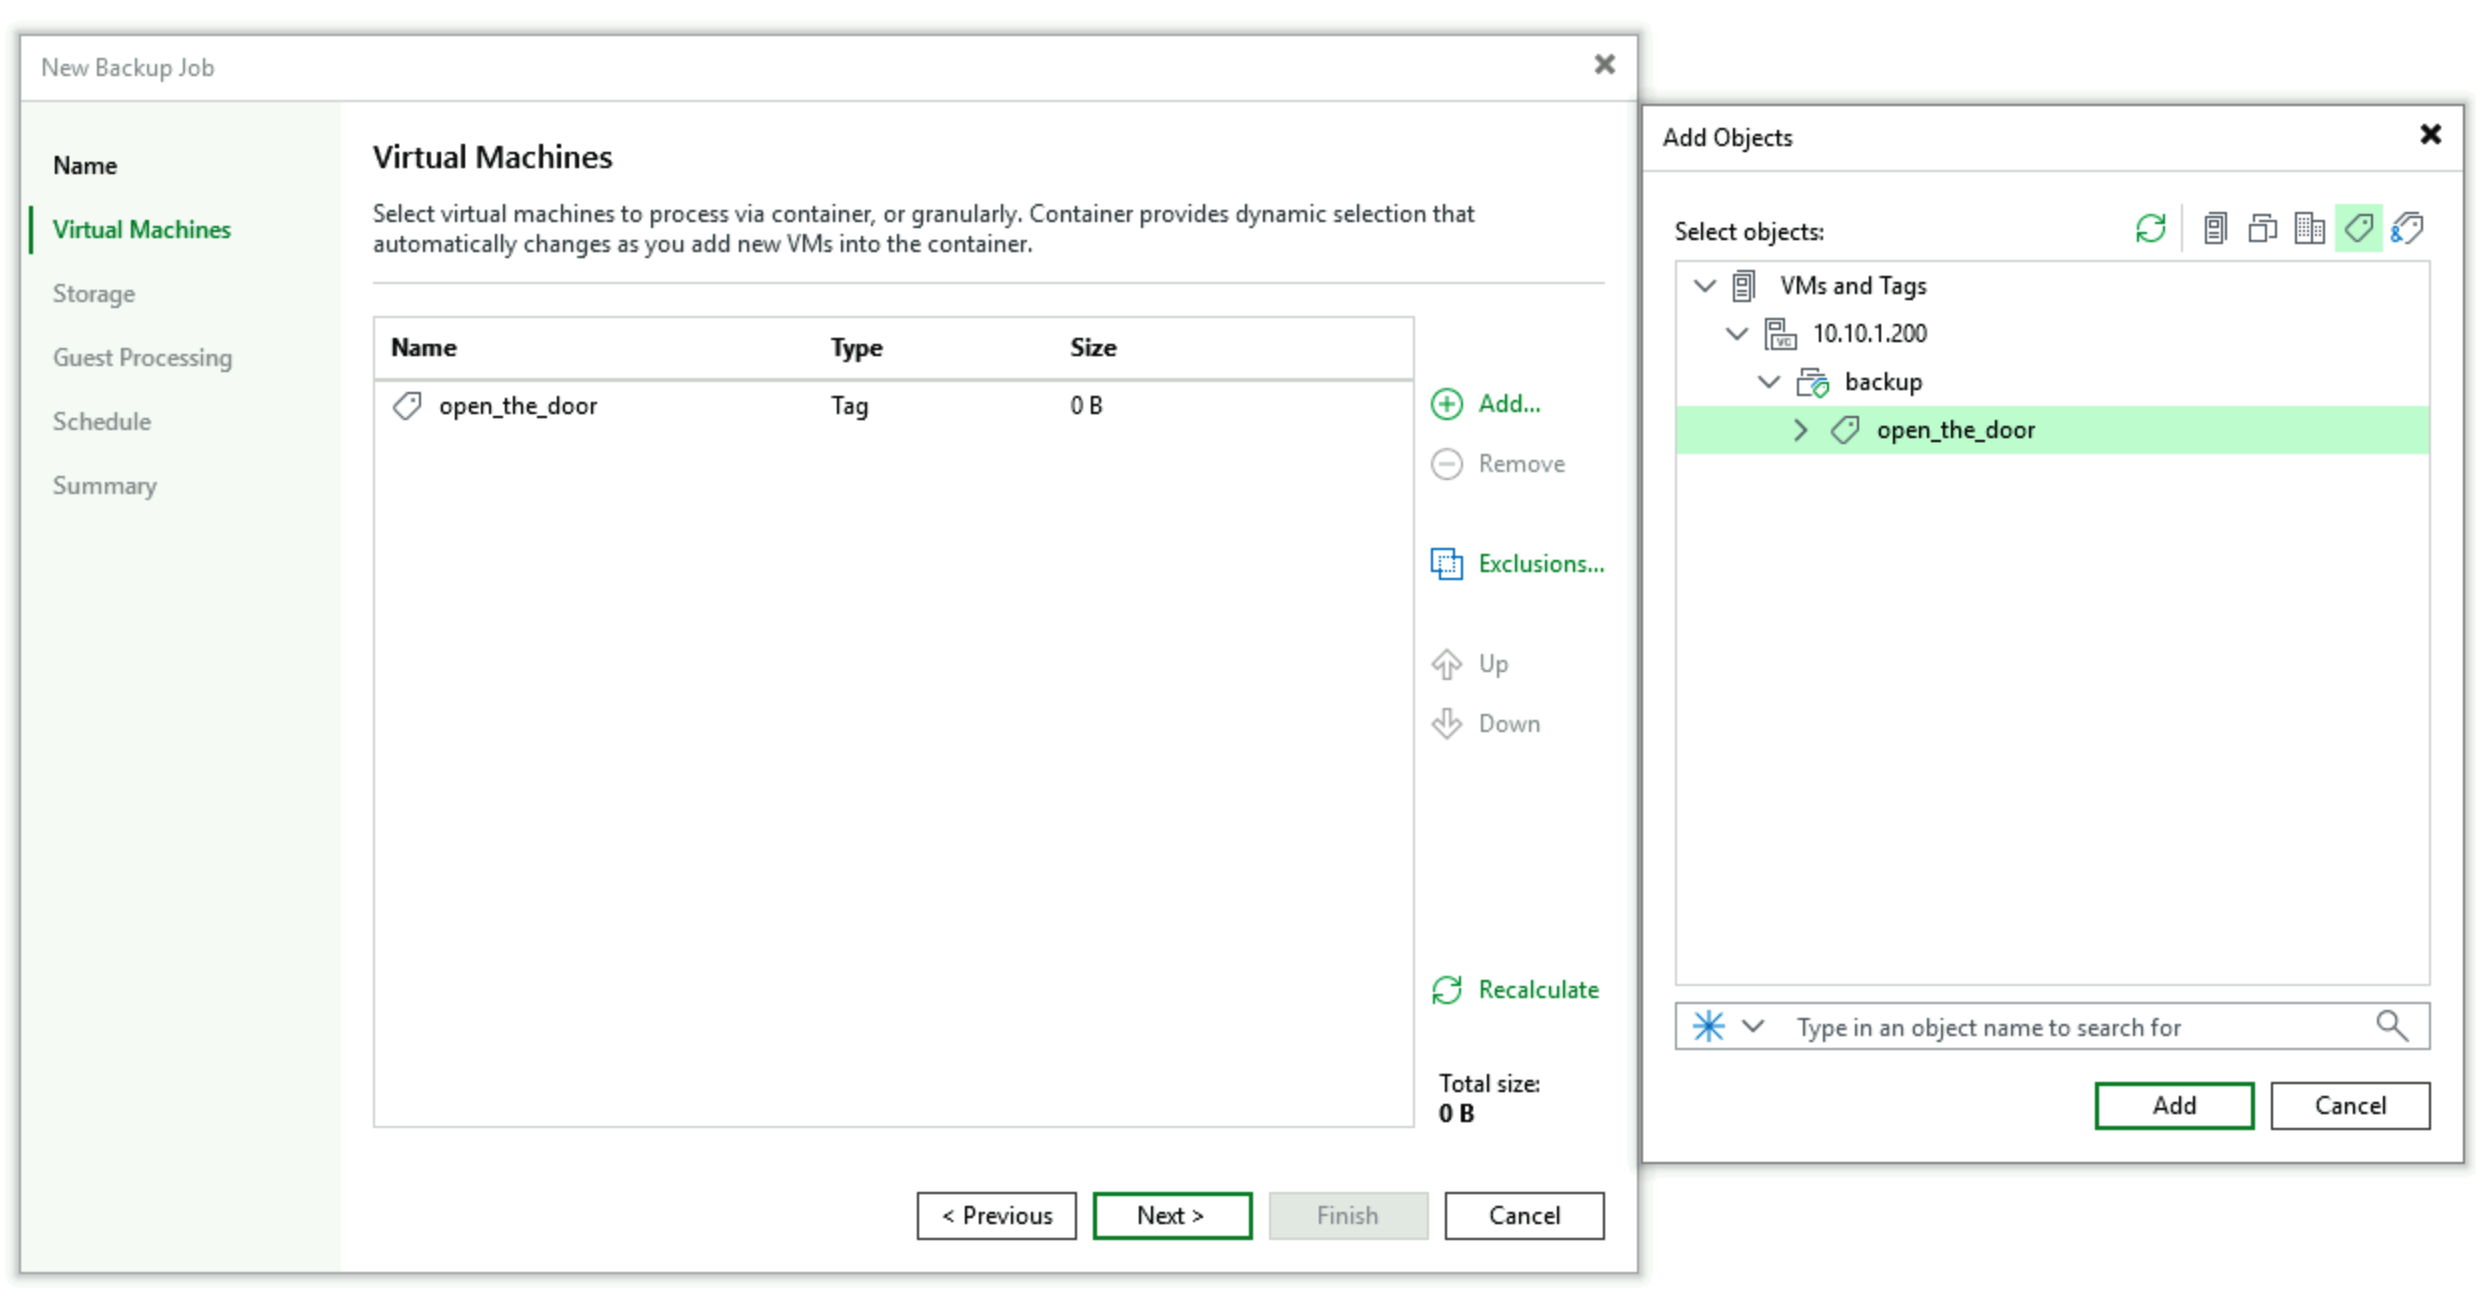Click the Next button
Image resolution: width=2476 pixels, height=1296 pixels.
tap(1171, 1215)
